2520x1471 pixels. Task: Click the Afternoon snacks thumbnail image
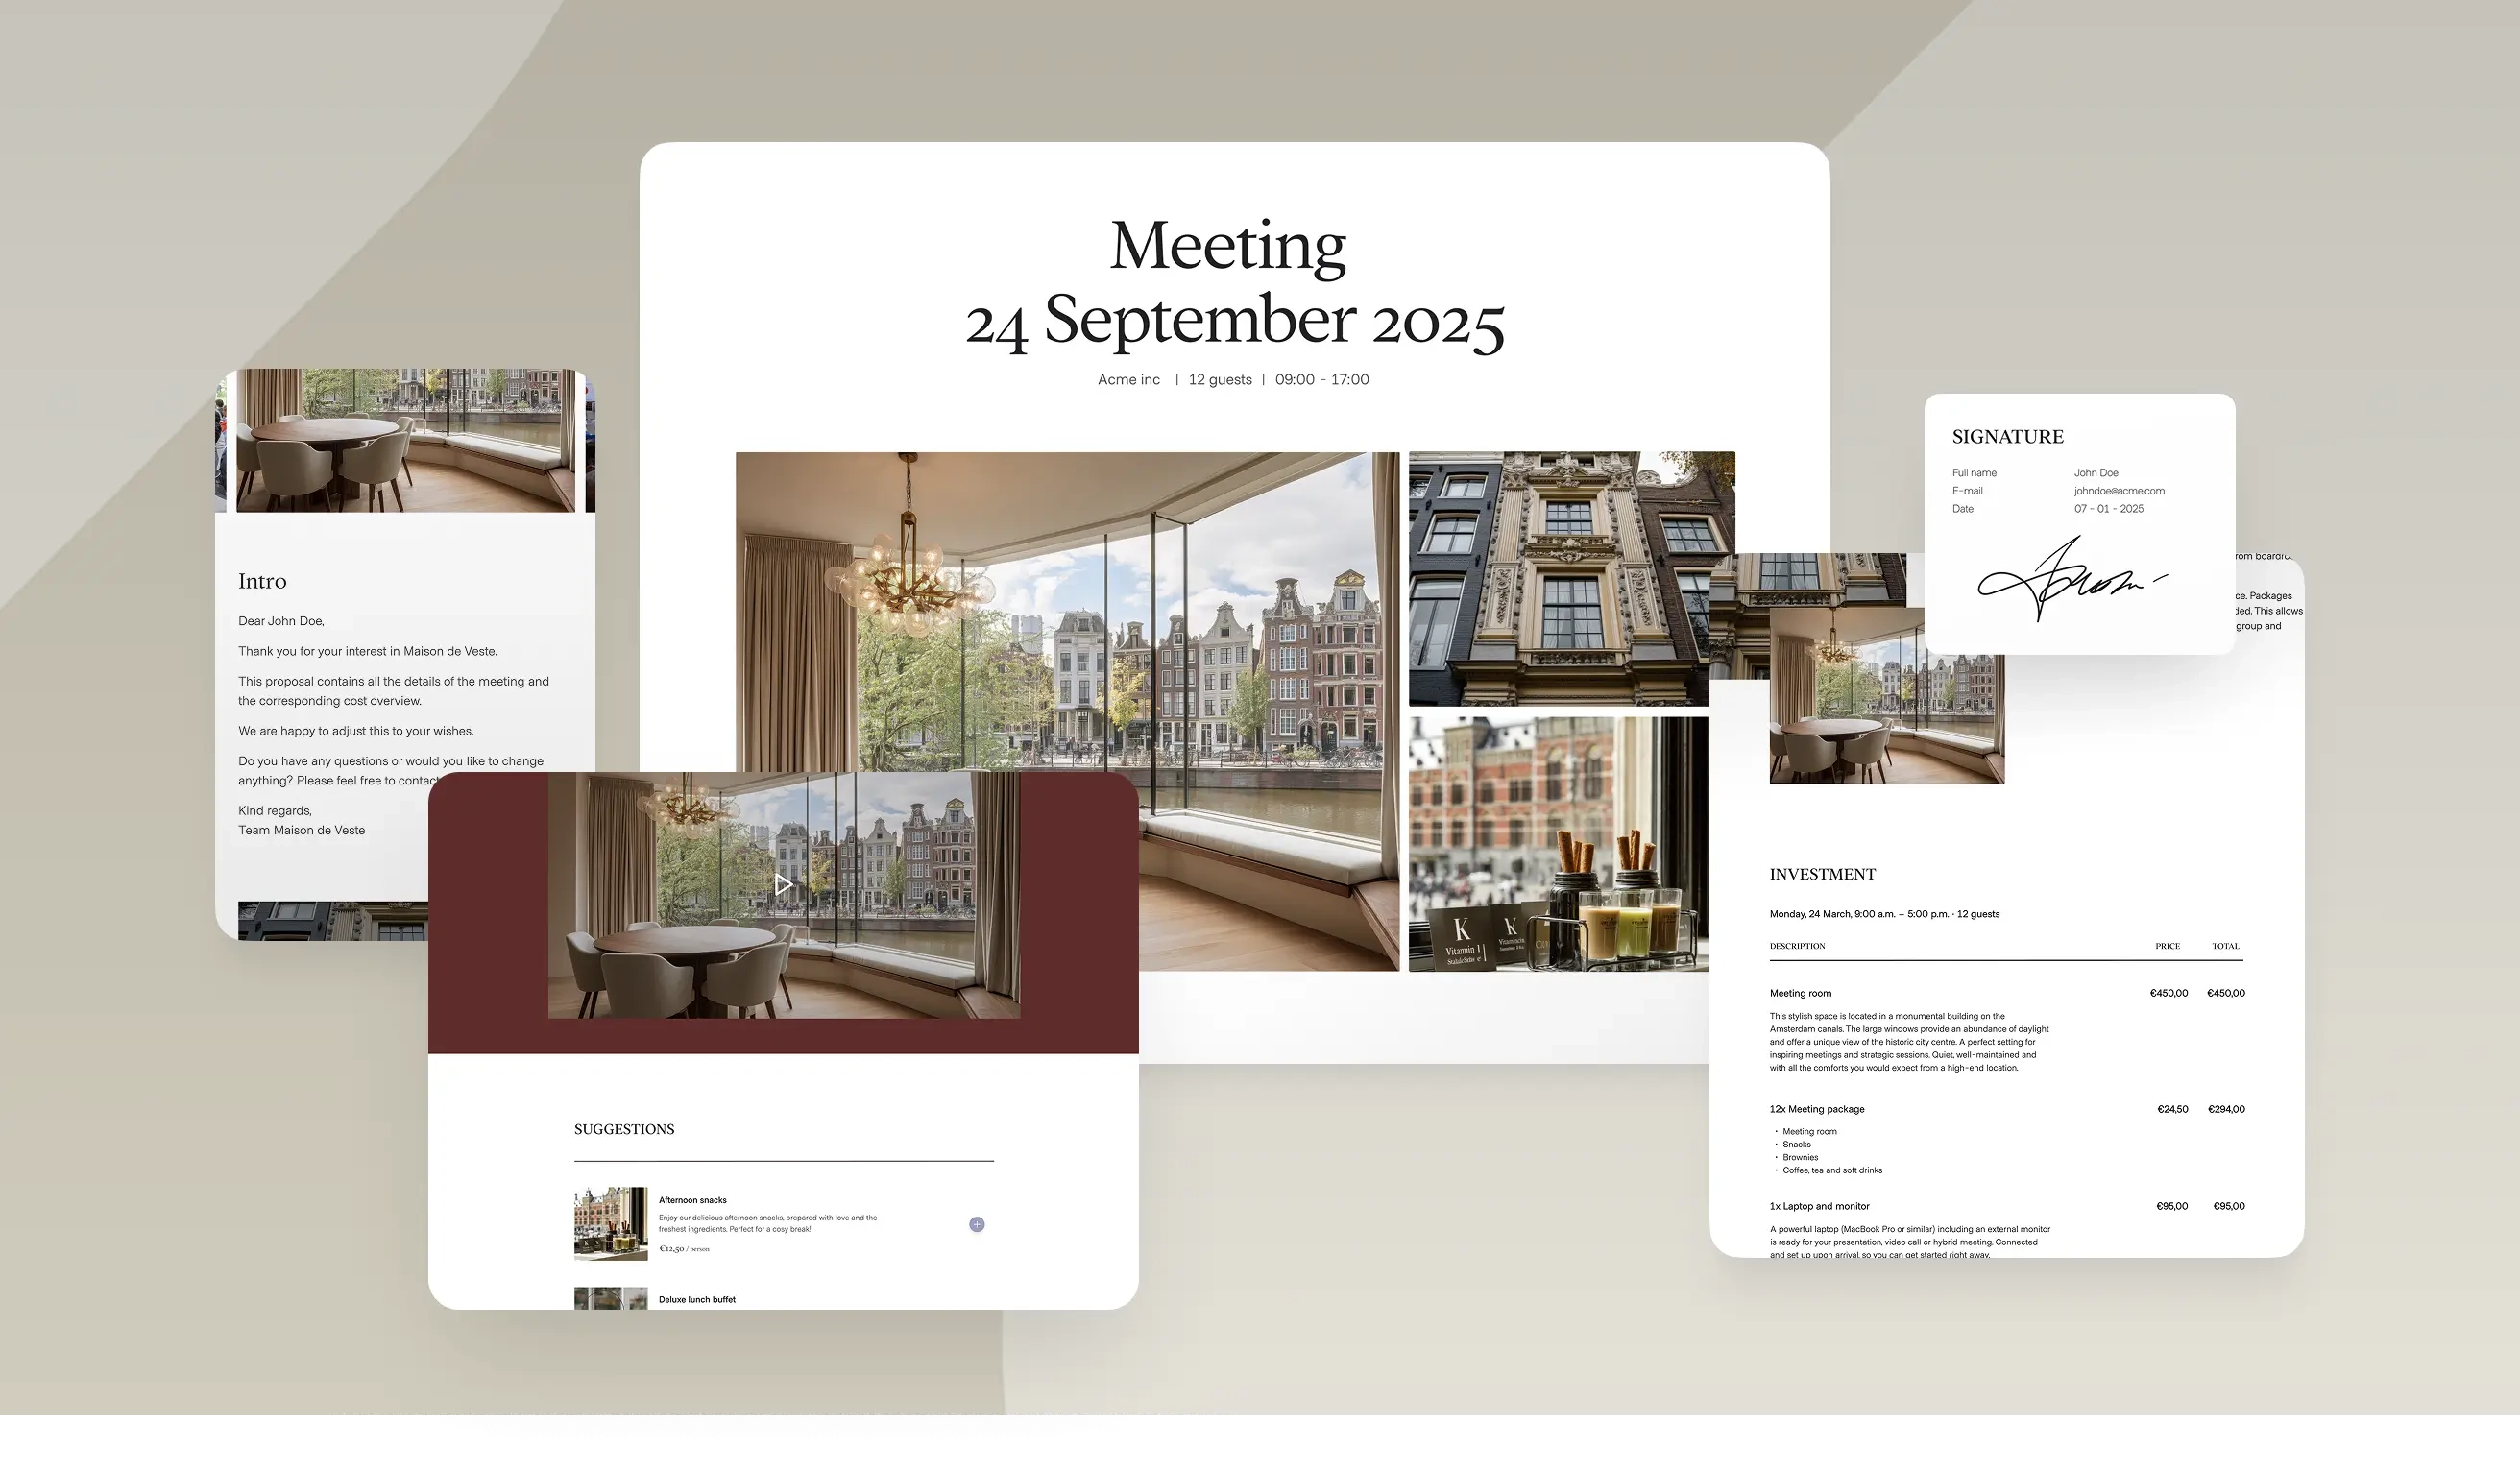610,1223
